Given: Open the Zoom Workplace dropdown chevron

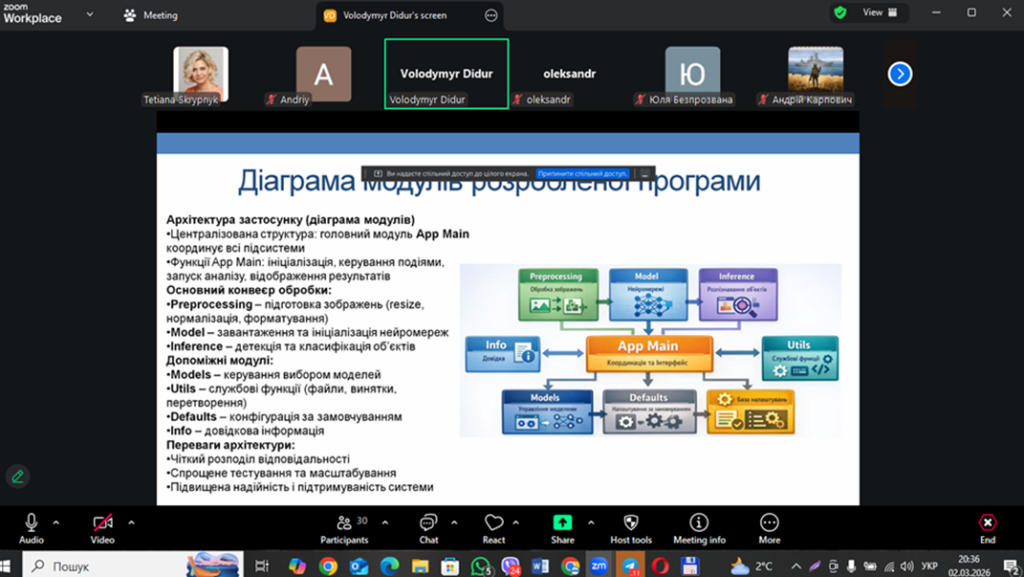Looking at the screenshot, I should pyautogui.click(x=90, y=15).
